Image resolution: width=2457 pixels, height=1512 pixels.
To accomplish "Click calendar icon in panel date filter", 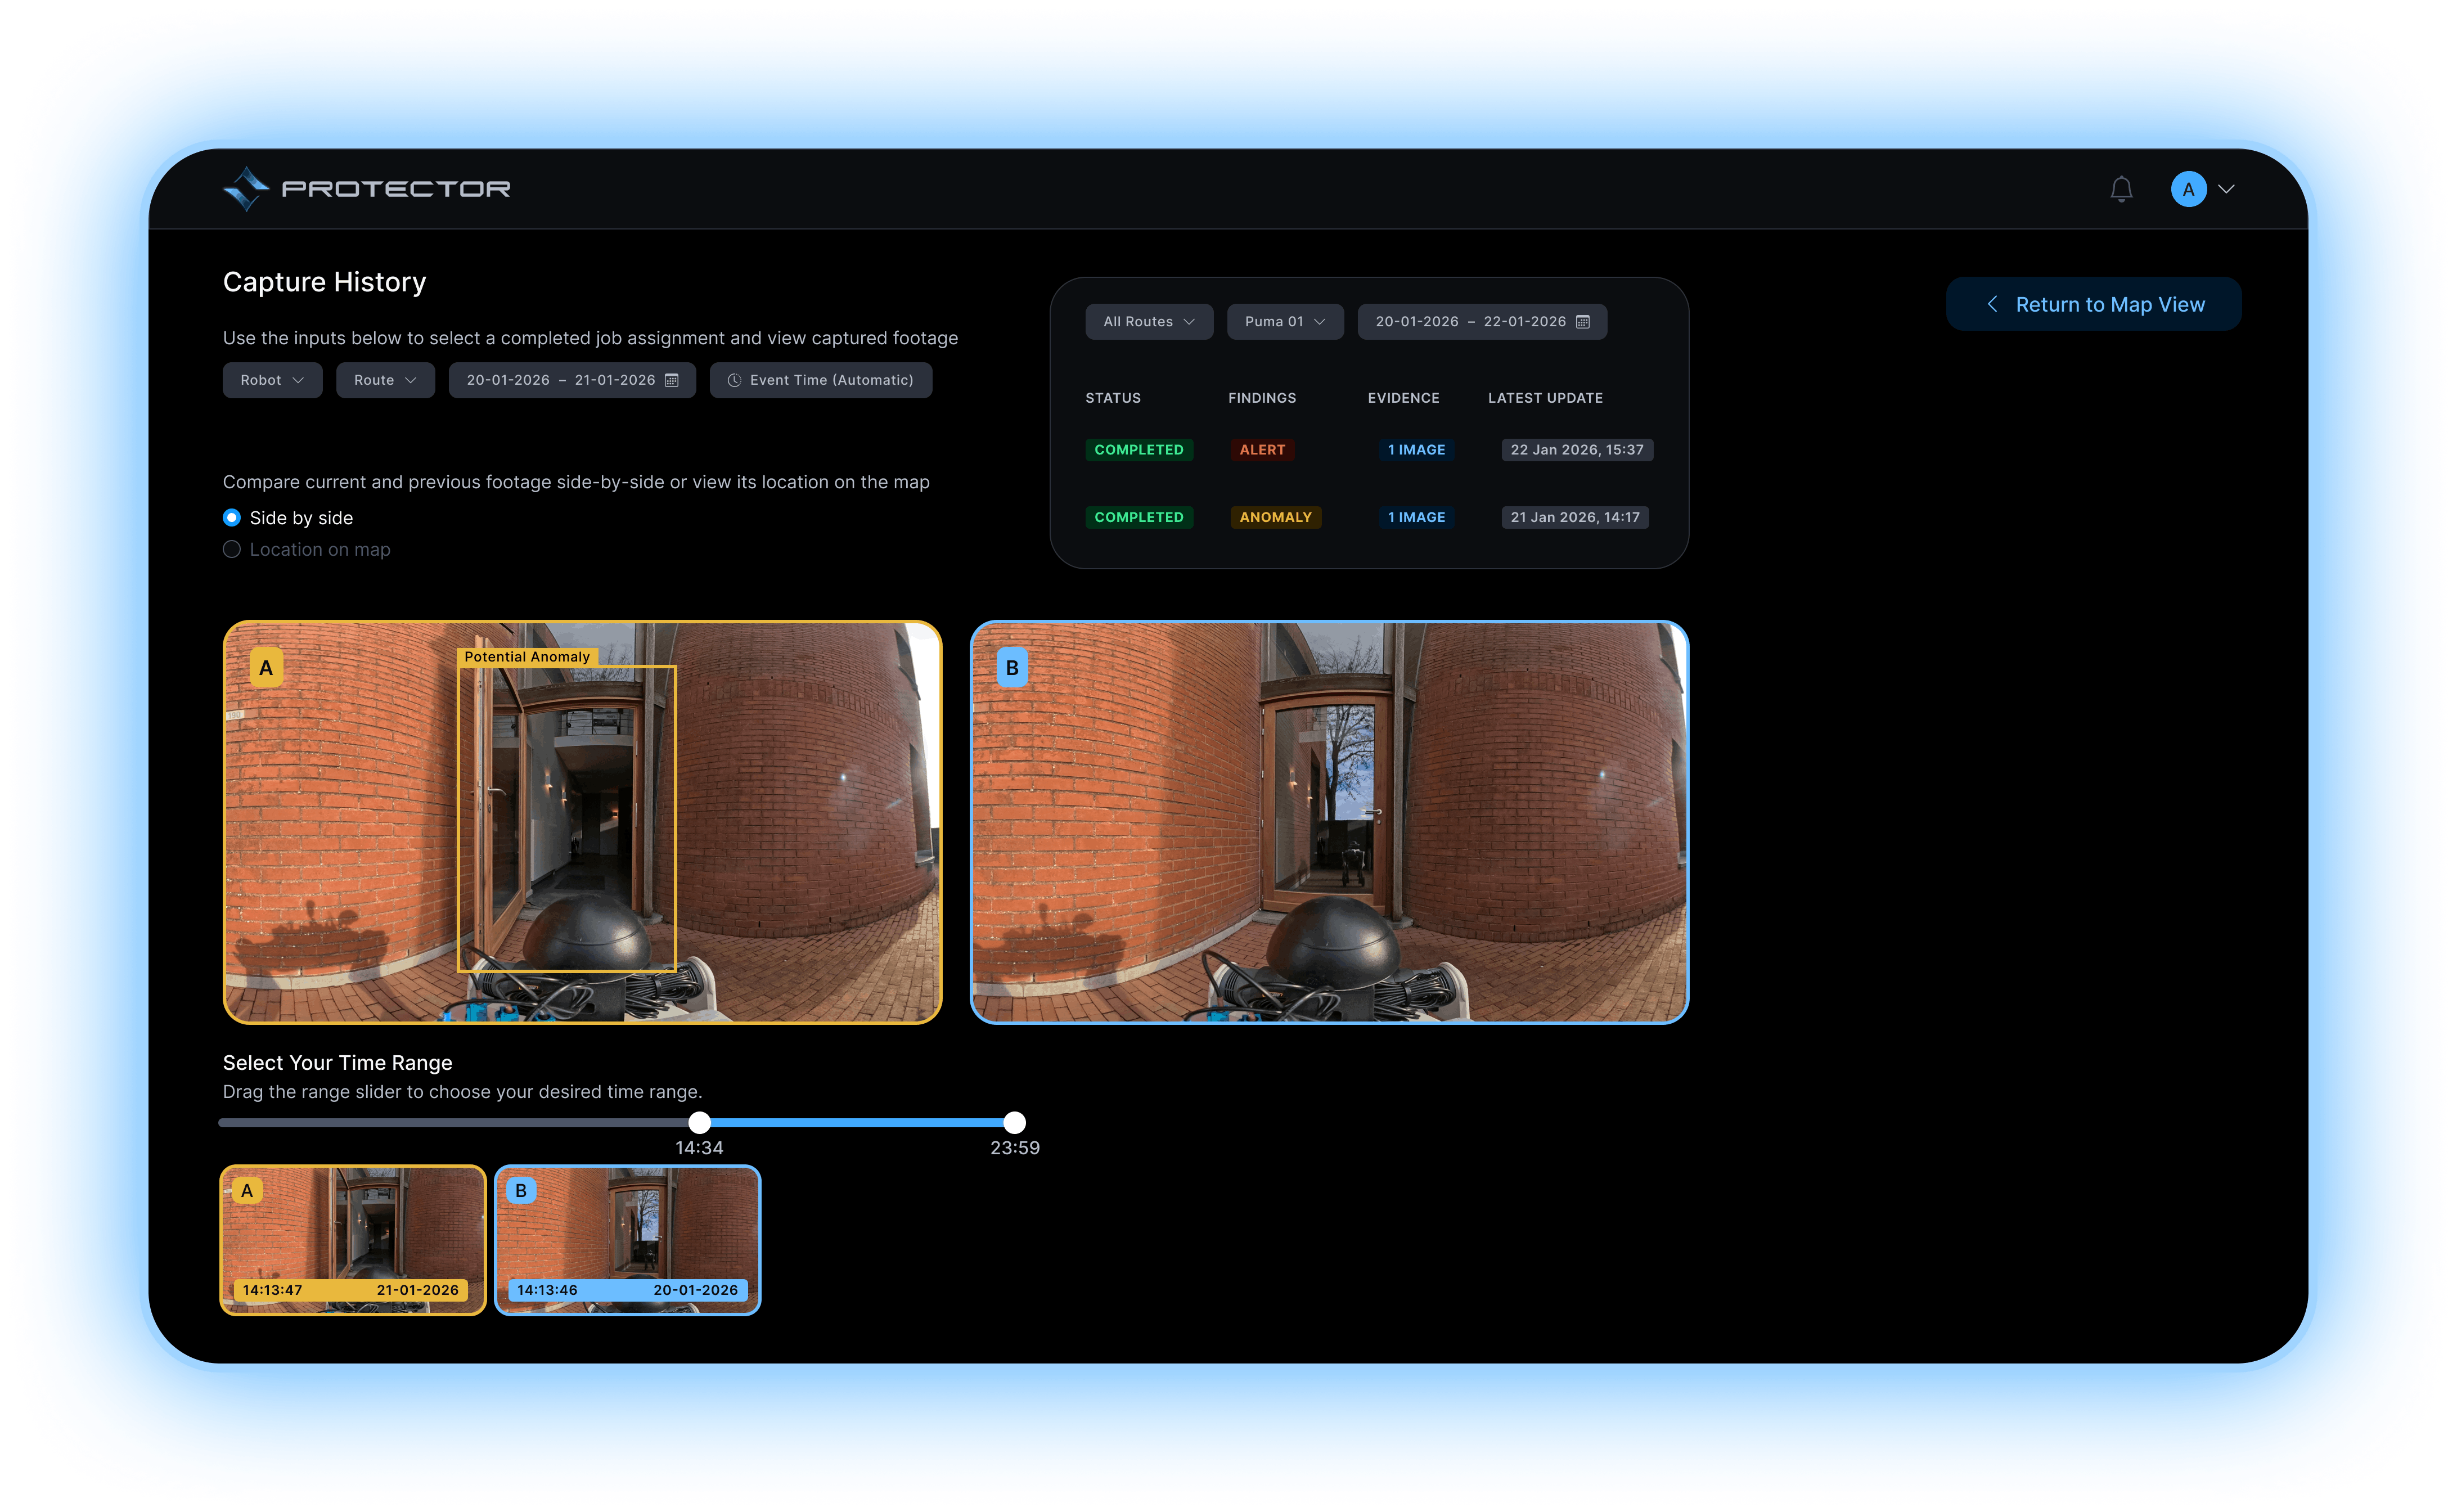I will click(x=1583, y=321).
